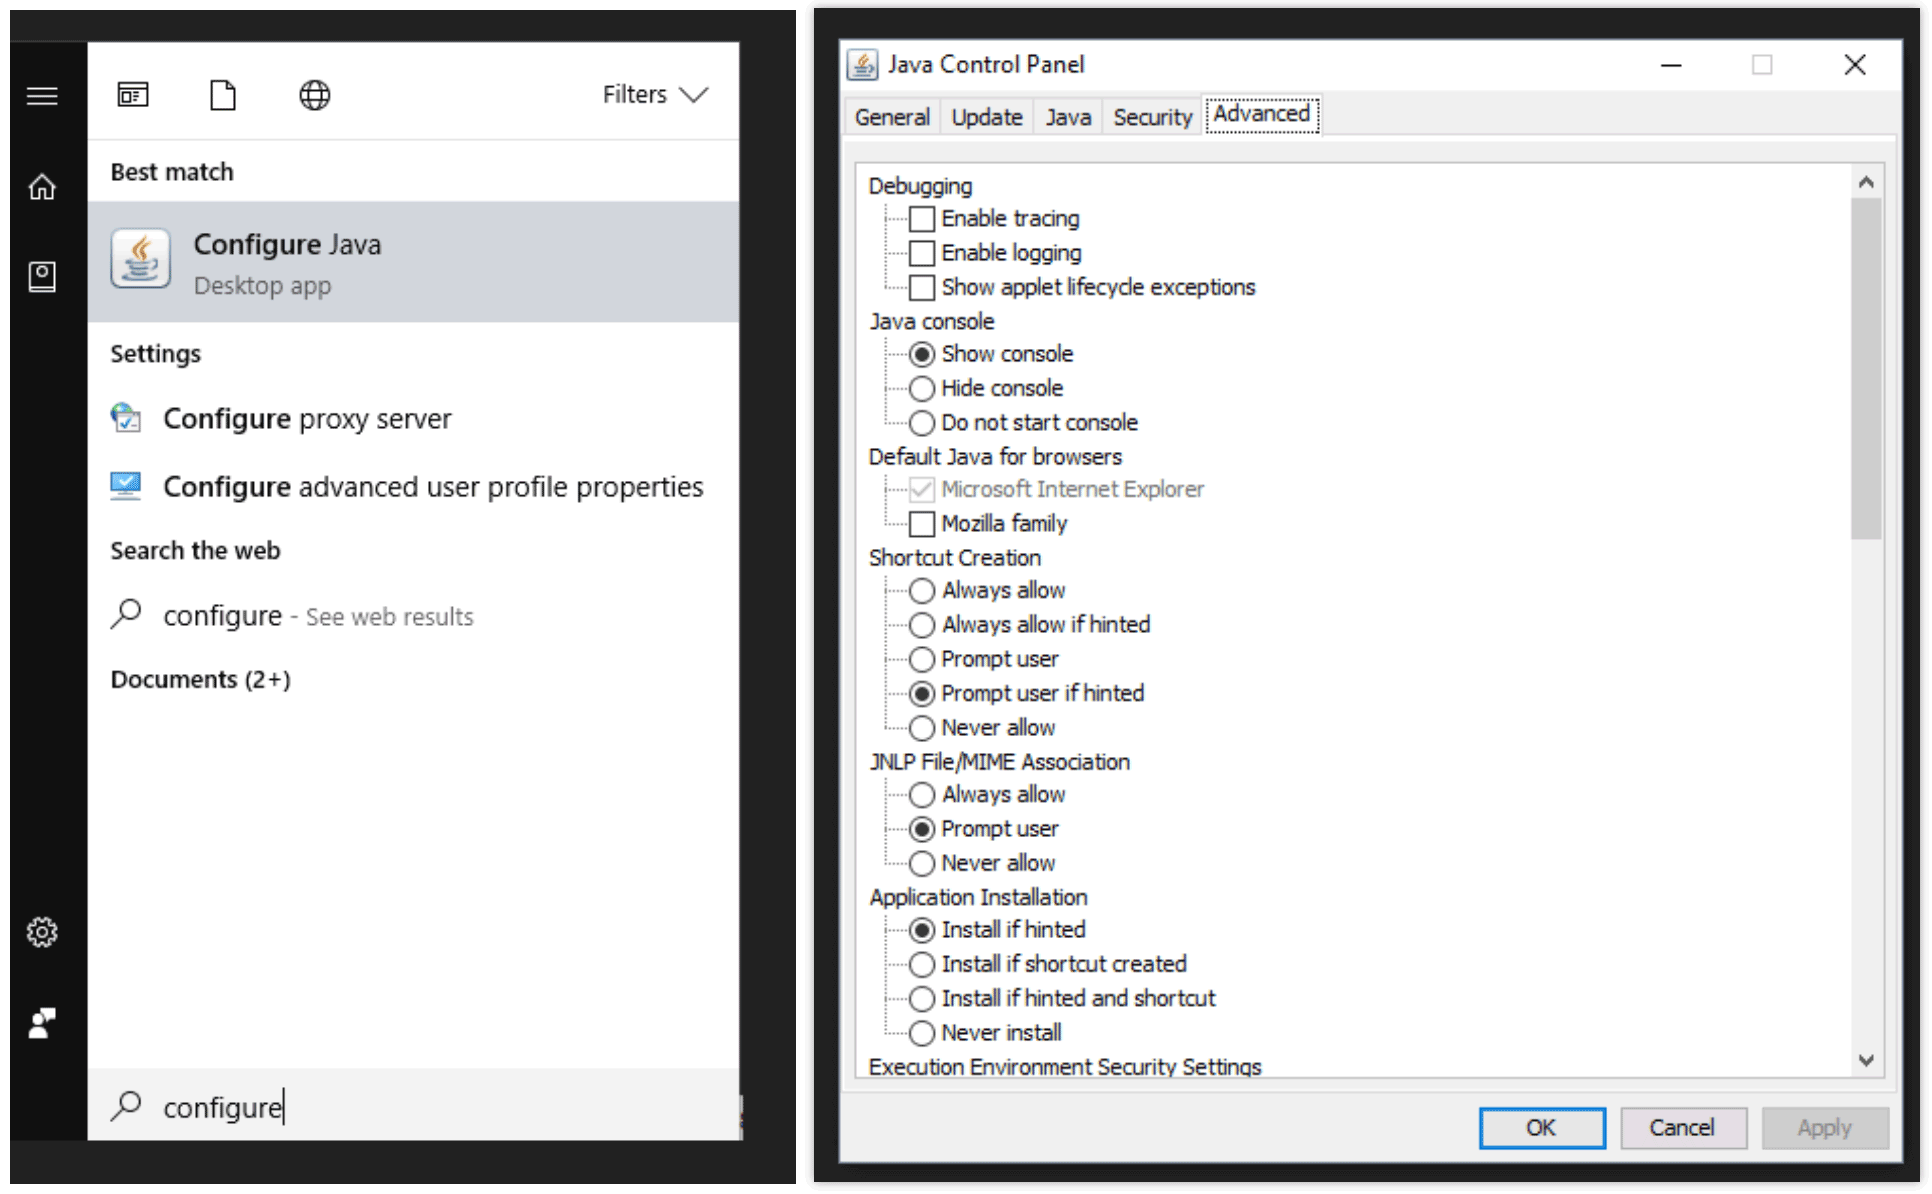1932x1194 pixels.
Task: Open Configure proxy server settings
Action: 307,419
